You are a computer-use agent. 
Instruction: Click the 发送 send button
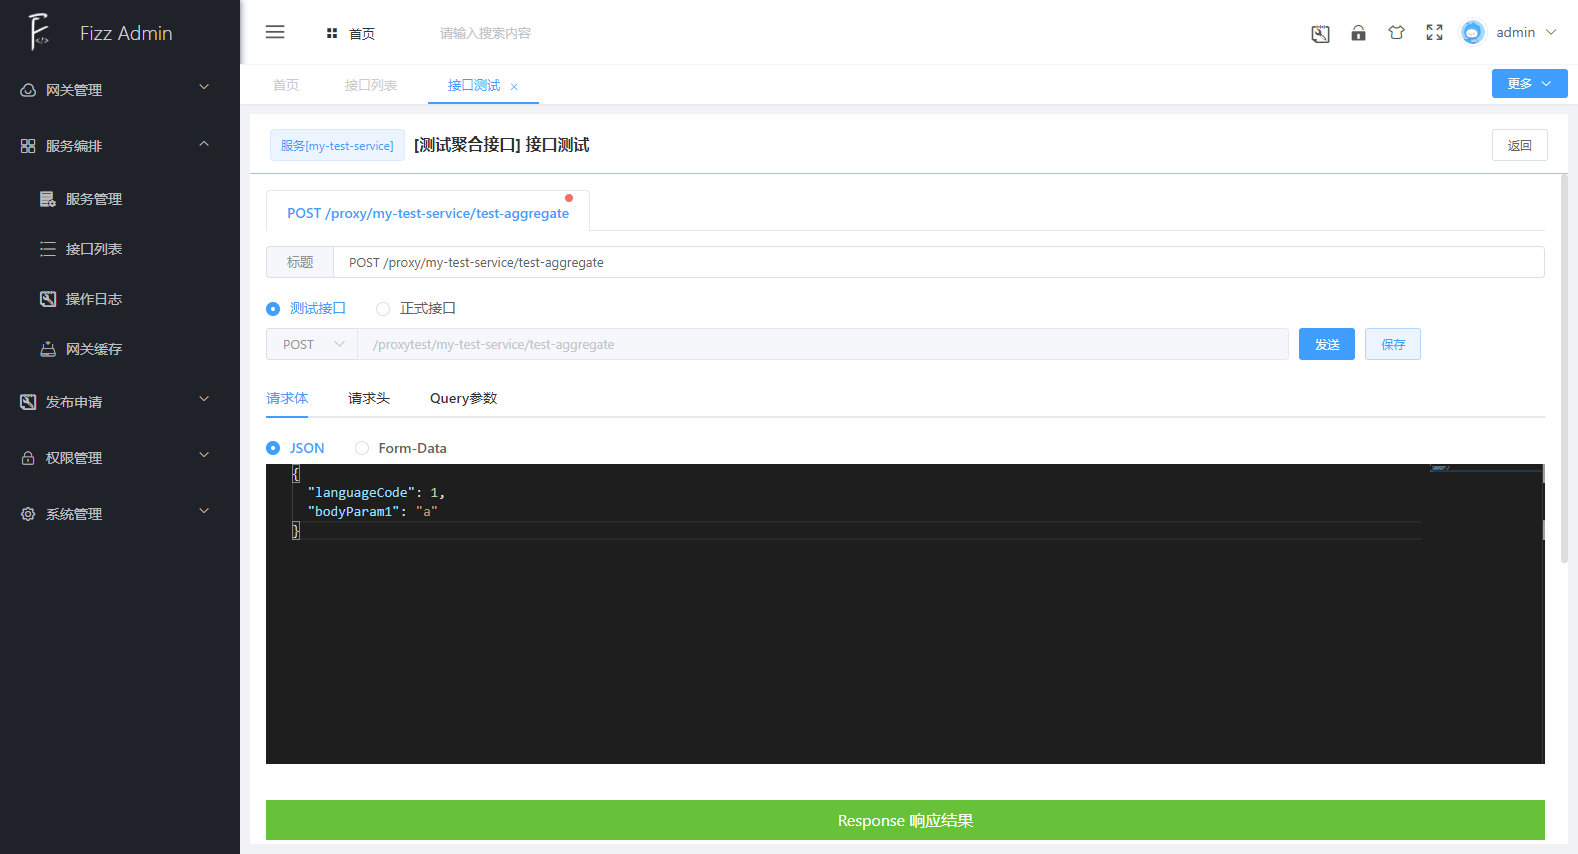(x=1327, y=344)
